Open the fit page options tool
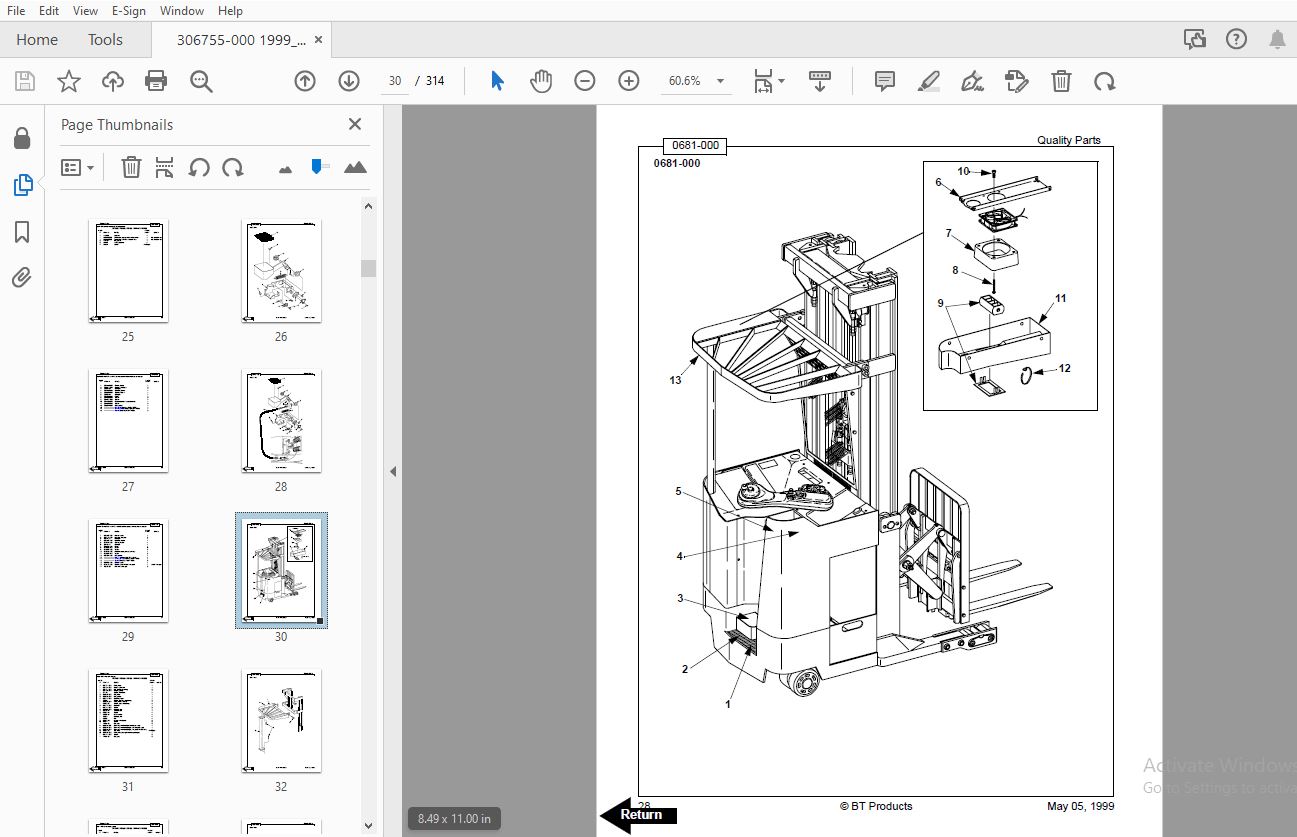The height and width of the screenshot is (837, 1297). (769, 81)
